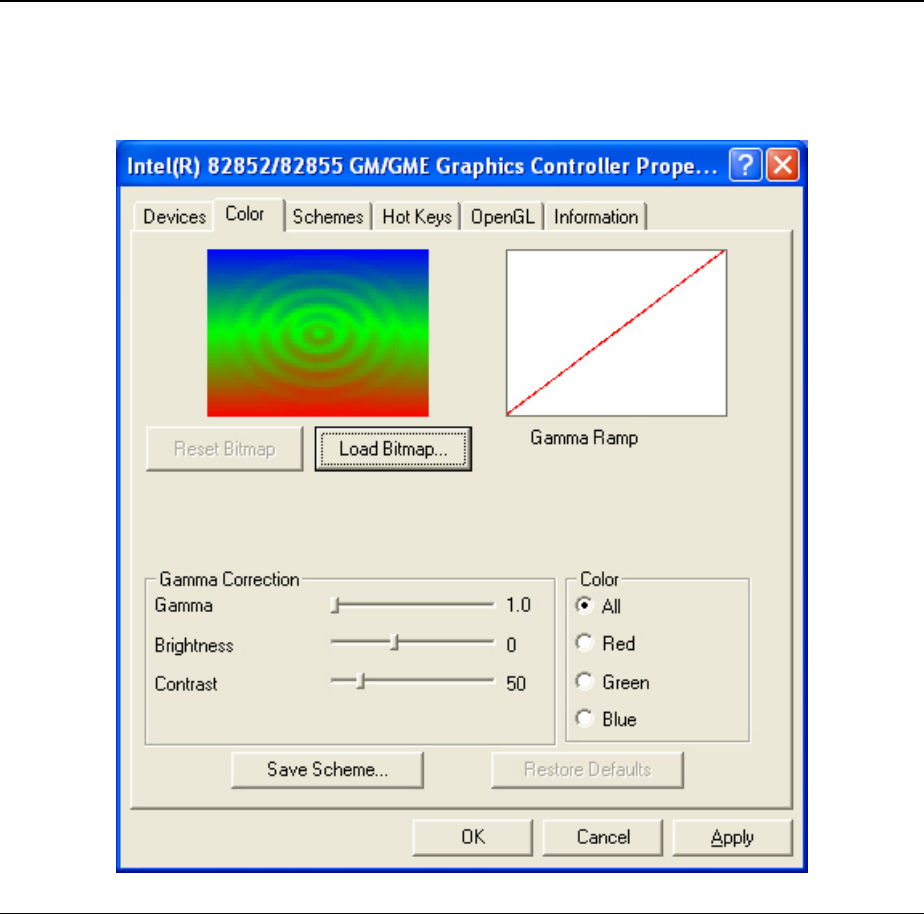Choose the Green color radio button
The width and height of the screenshot is (924, 914).
click(x=584, y=682)
